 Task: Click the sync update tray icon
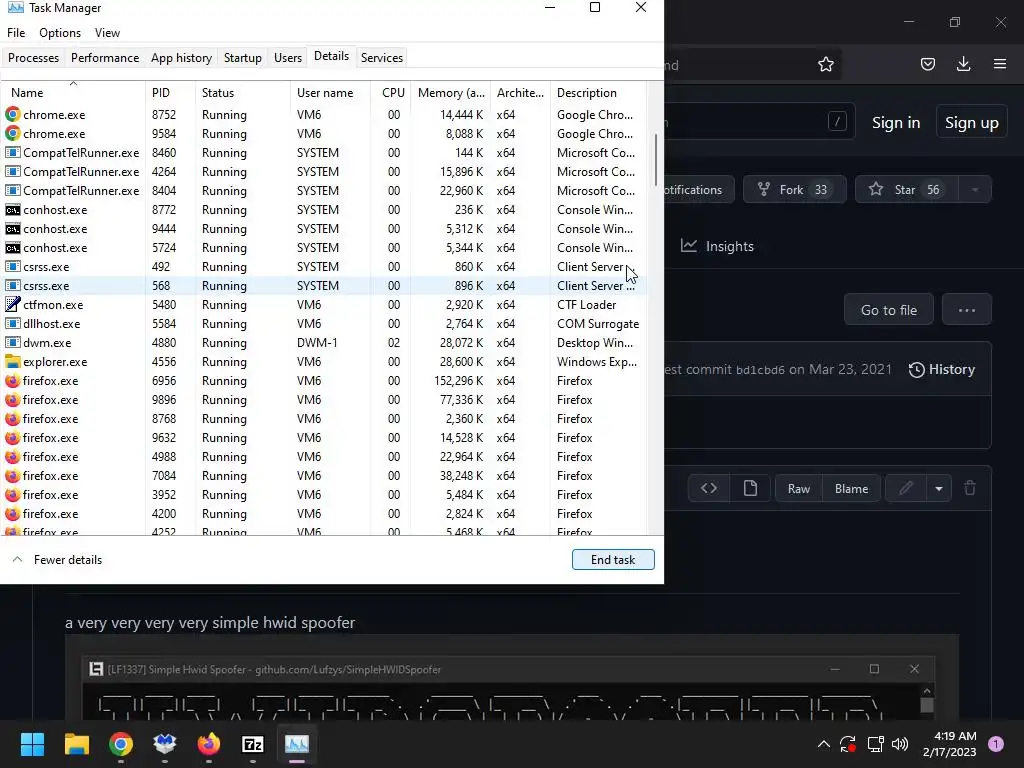click(848, 744)
